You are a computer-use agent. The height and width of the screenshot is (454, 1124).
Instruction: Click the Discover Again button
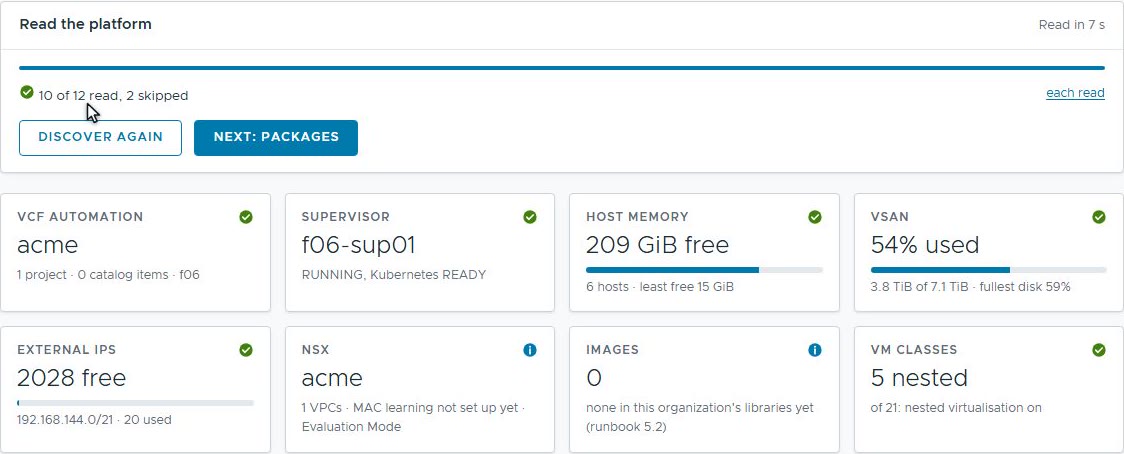pyautogui.click(x=100, y=138)
